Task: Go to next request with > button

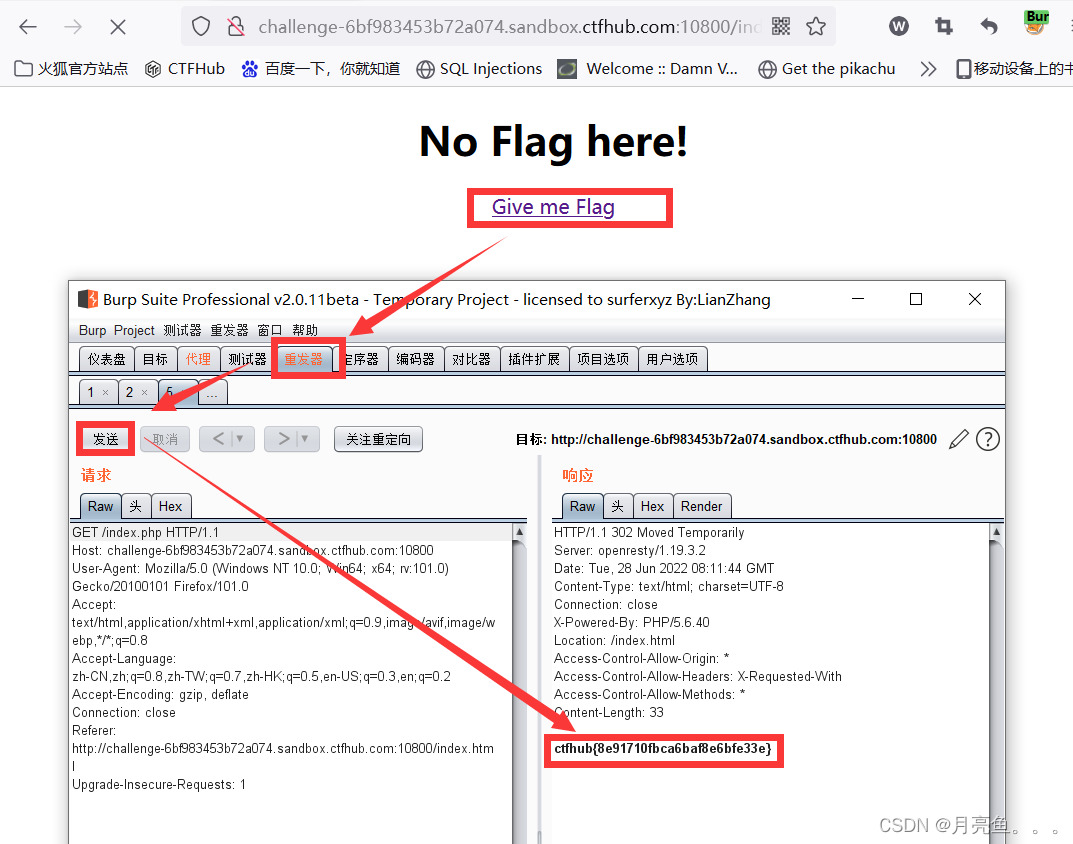Action: click(283, 439)
